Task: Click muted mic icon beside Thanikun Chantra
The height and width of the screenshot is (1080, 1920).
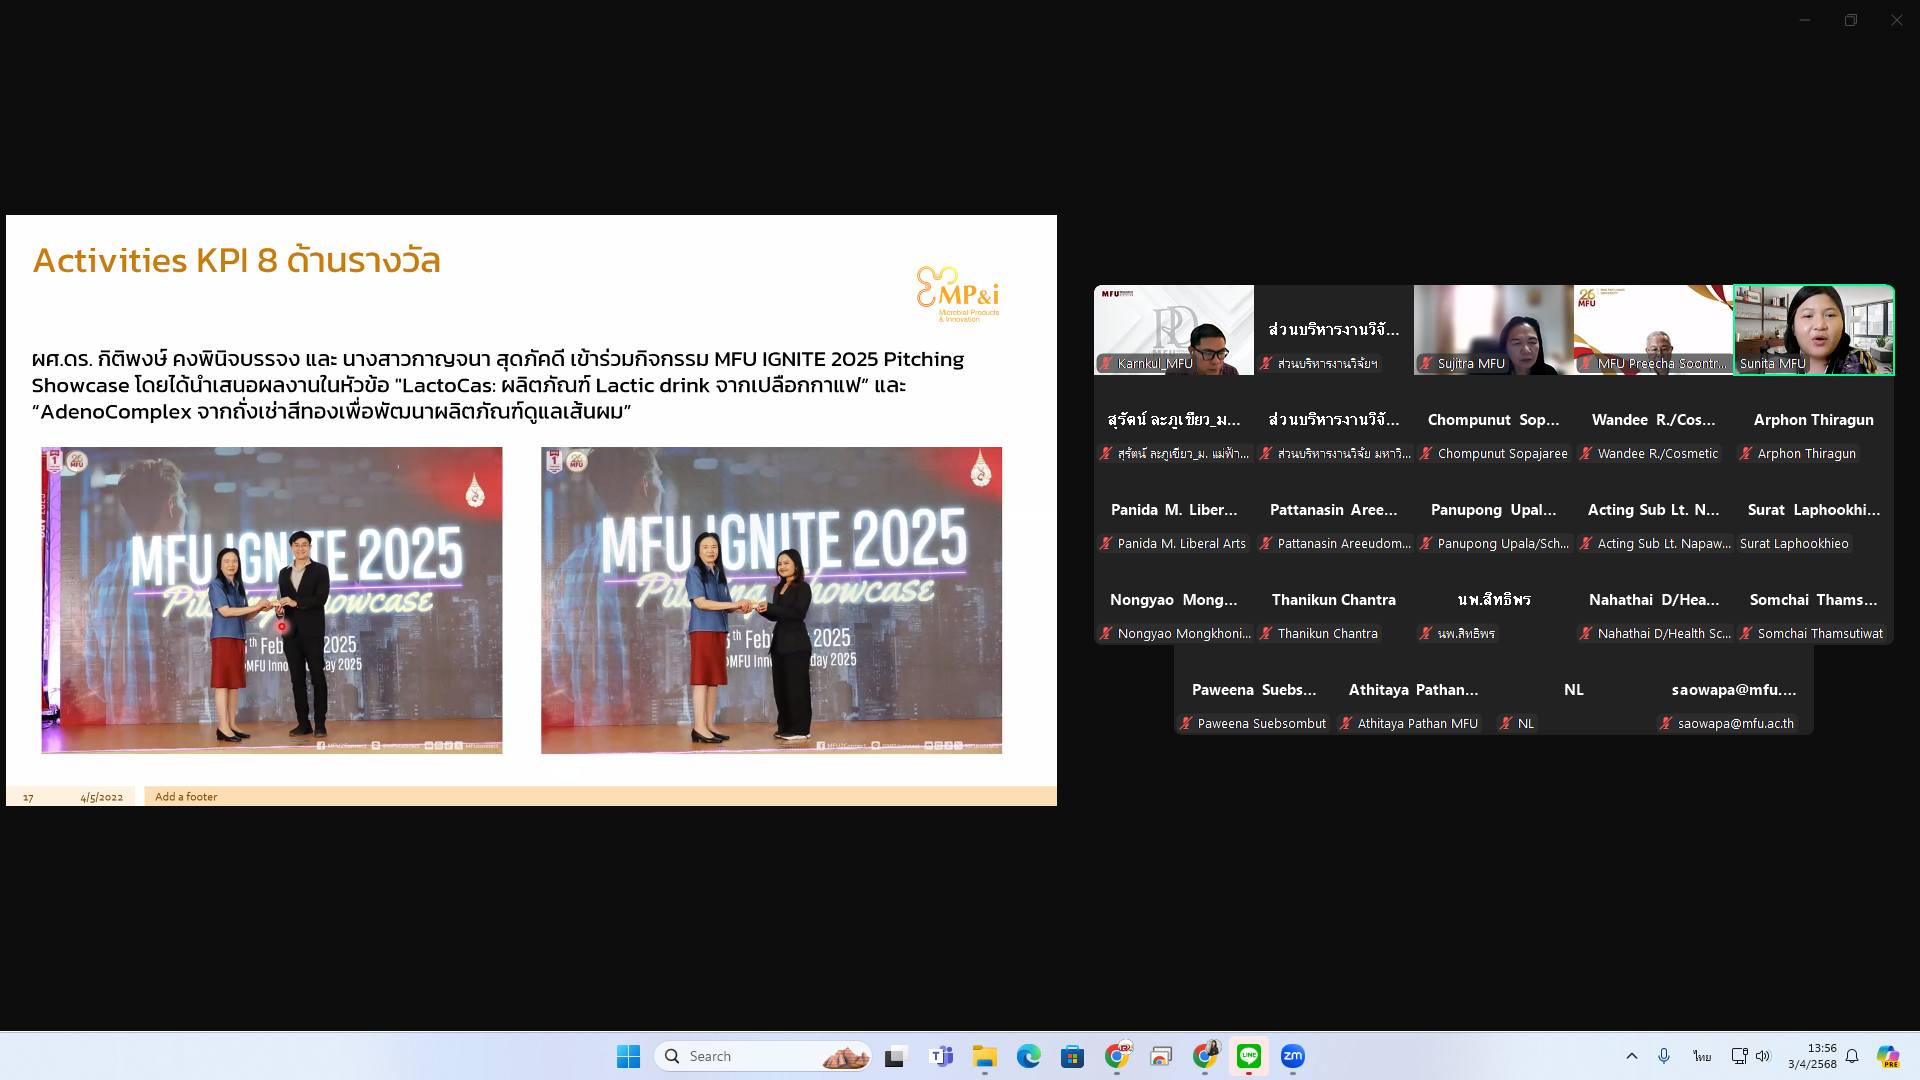Action: tap(1266, 634)
